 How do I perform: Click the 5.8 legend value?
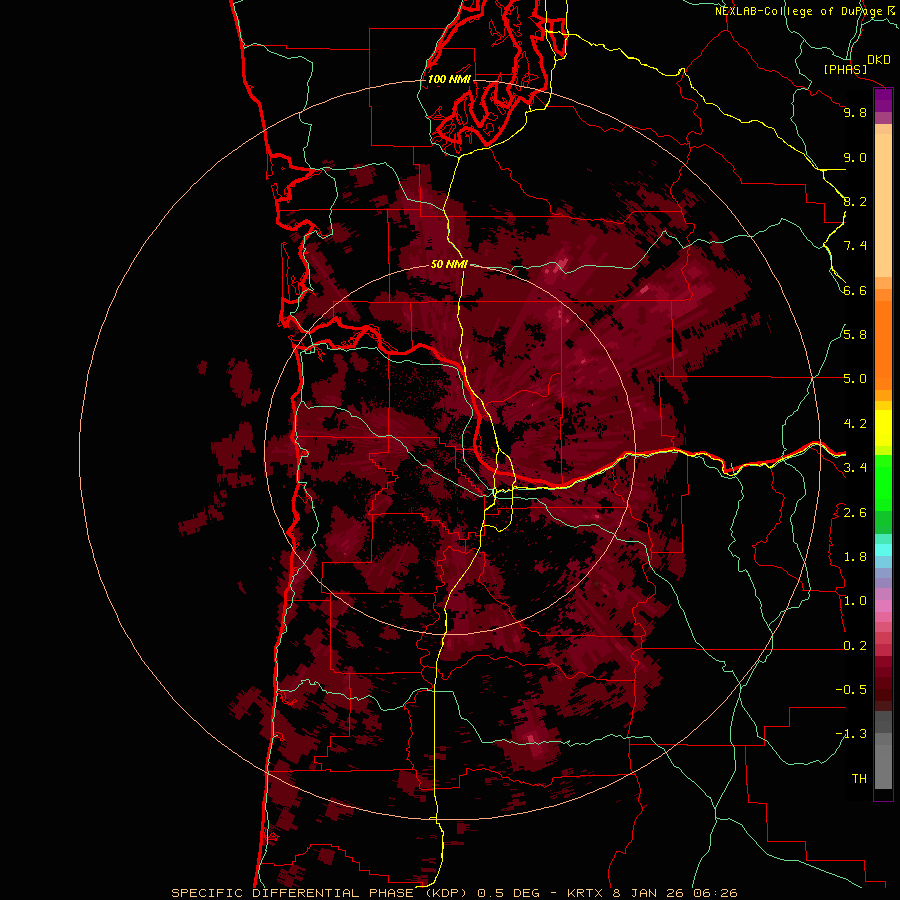855,334
